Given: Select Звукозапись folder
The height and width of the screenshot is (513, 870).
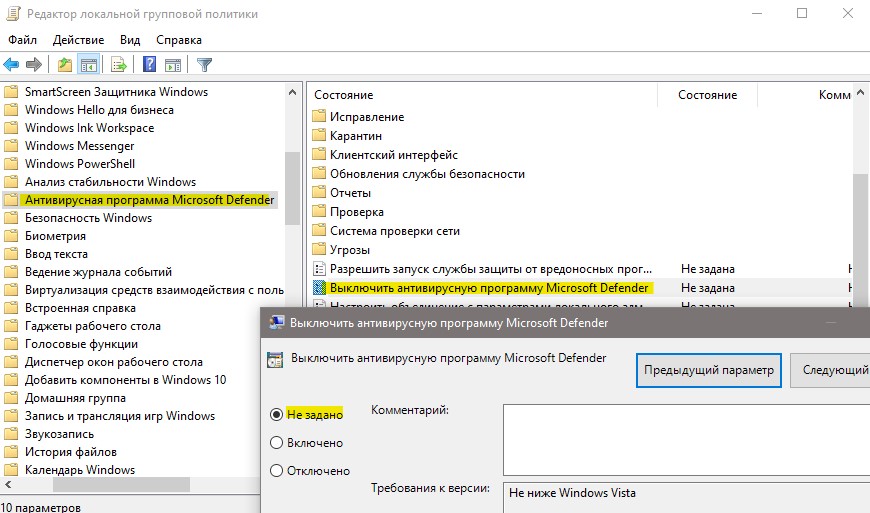Looking at the screenshot, I should tap(59, 434).
